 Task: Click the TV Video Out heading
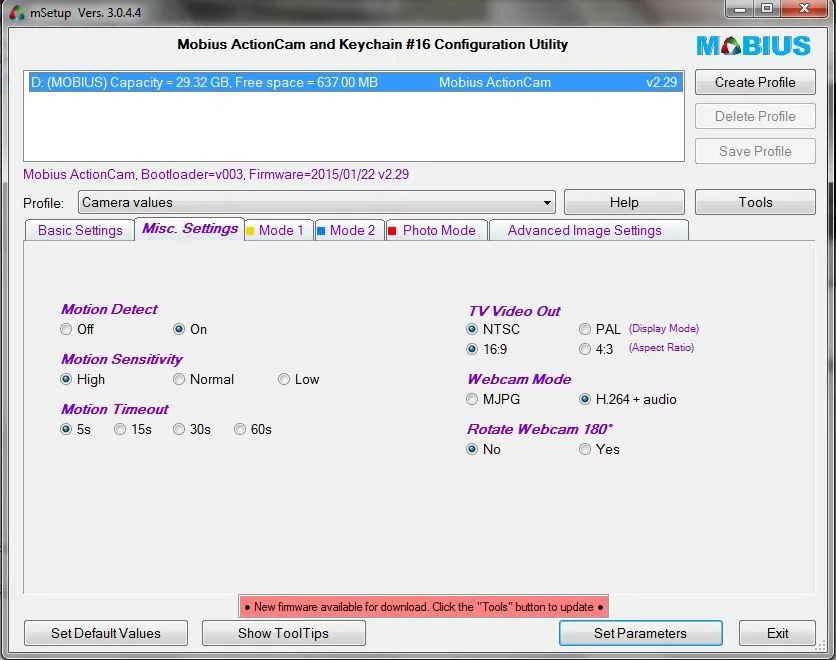515,311
